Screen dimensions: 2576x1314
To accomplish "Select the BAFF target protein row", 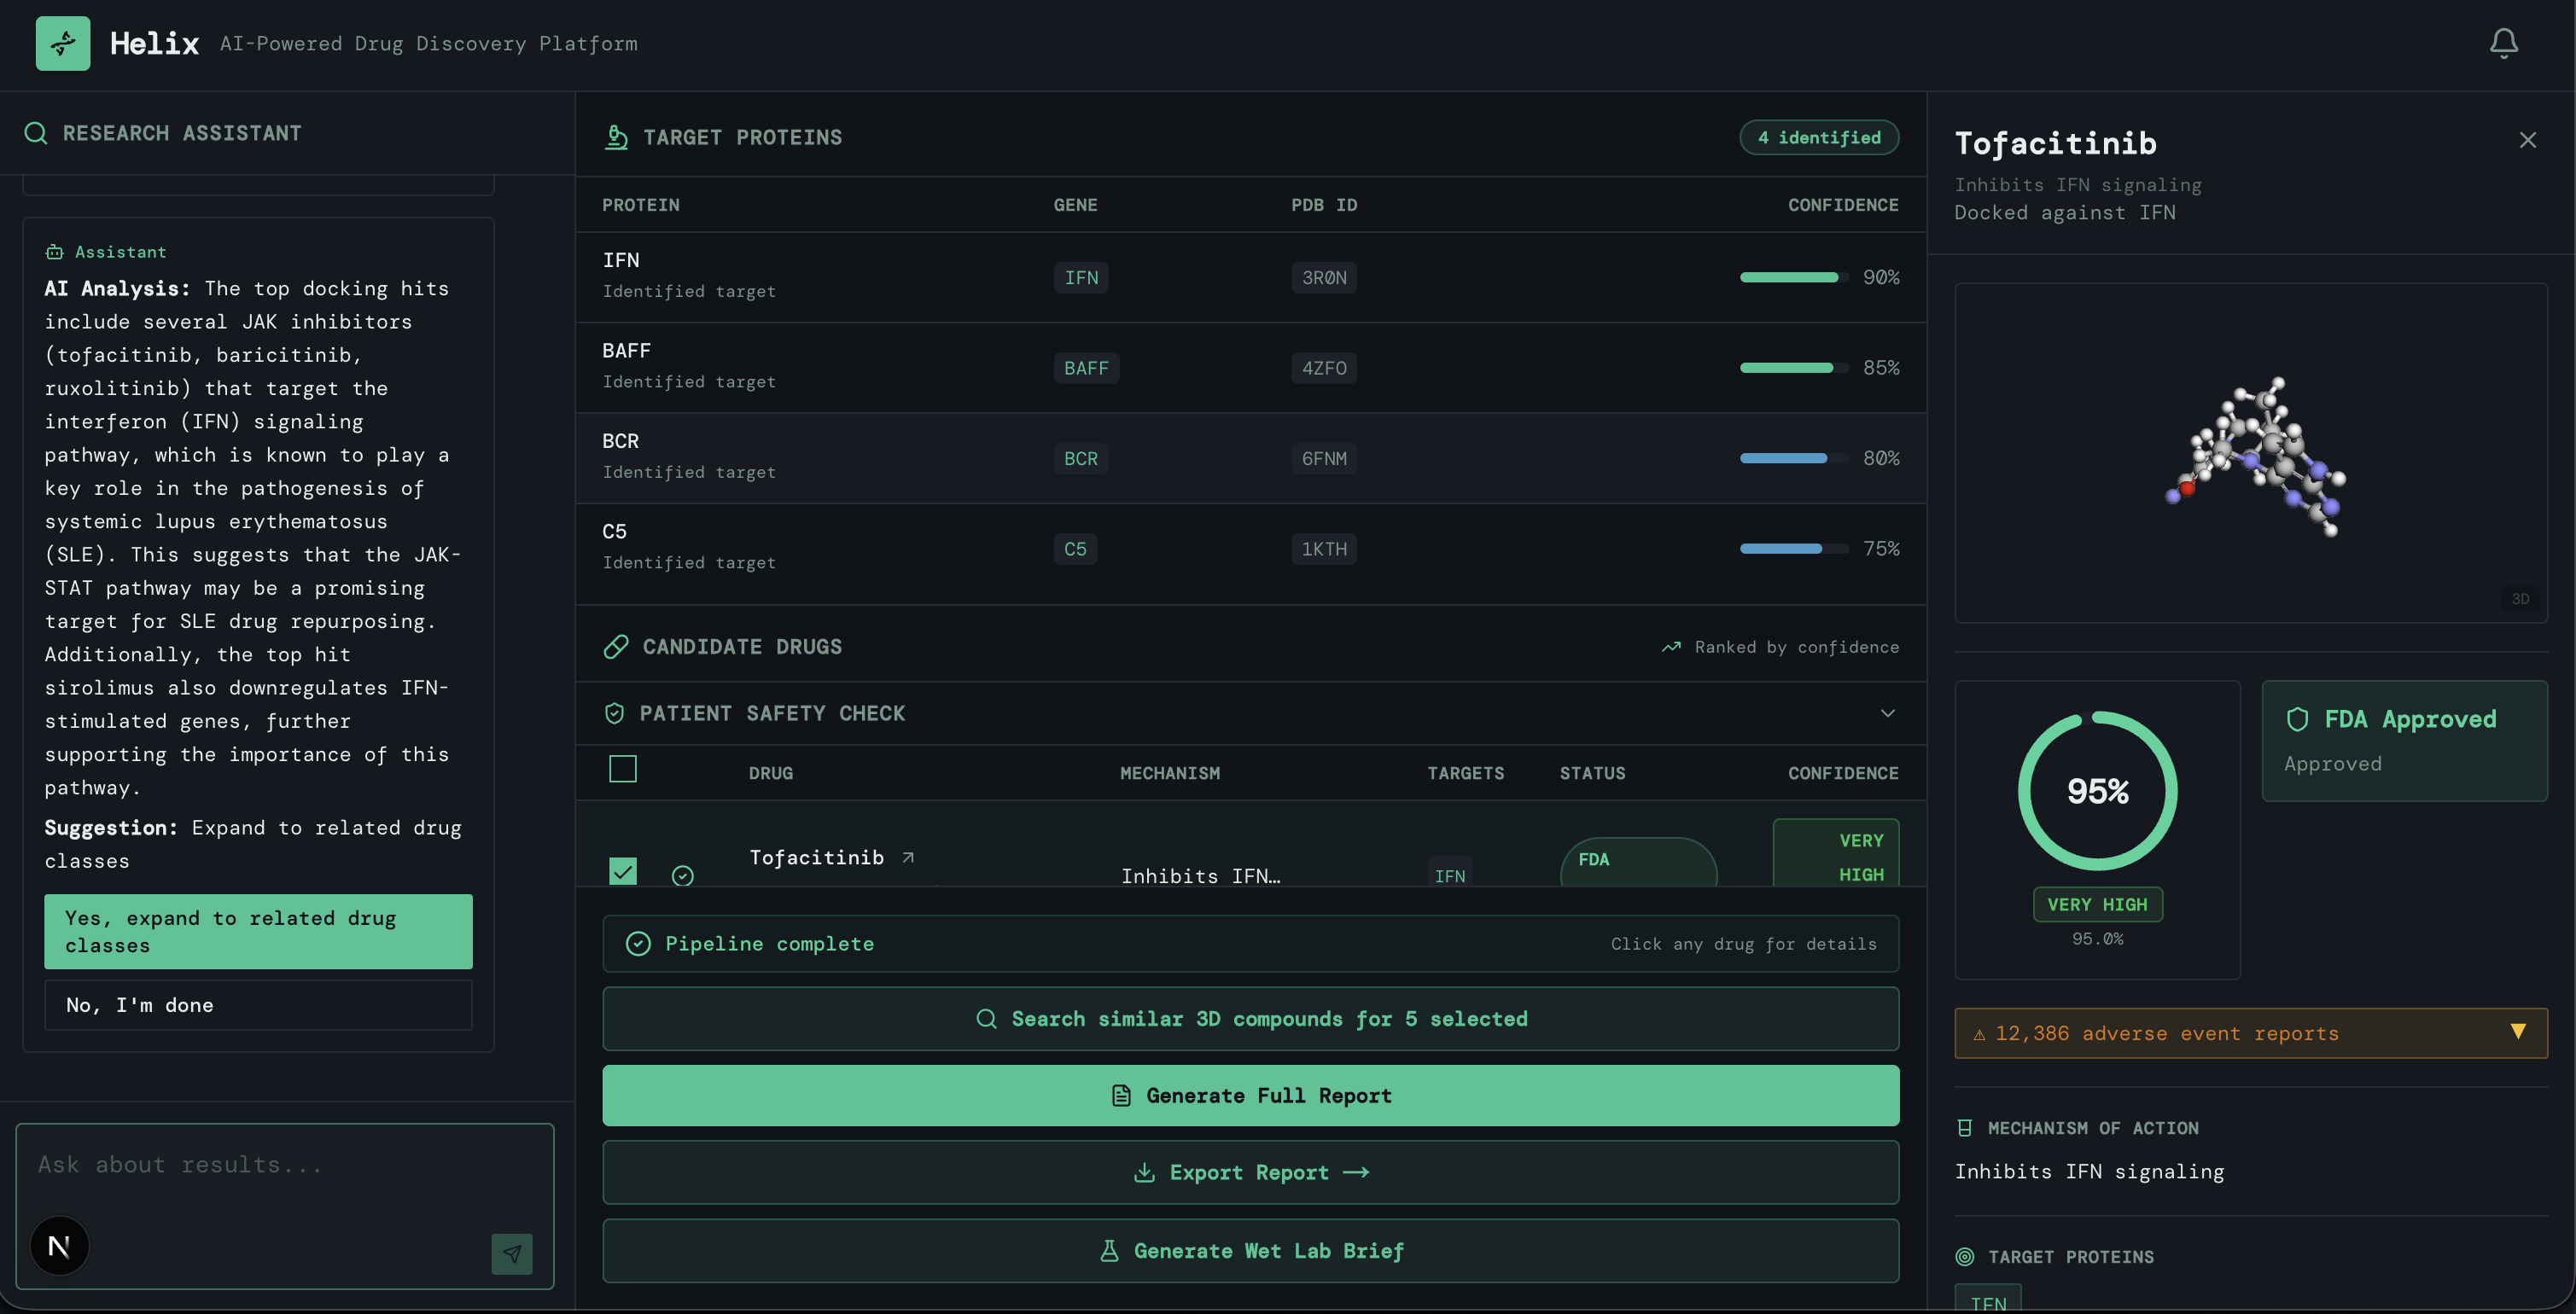I will [1250, 367].
